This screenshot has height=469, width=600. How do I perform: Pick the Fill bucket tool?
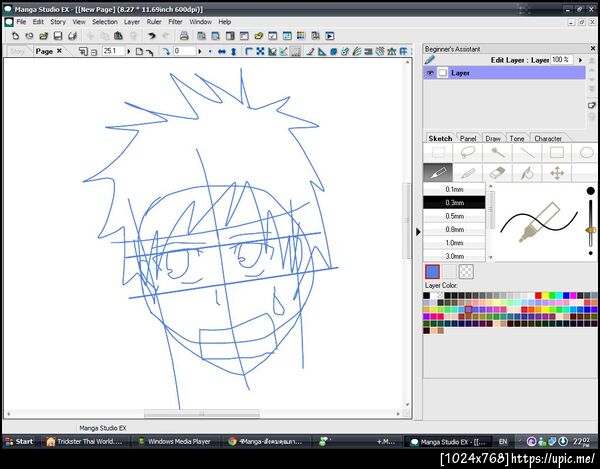click(x=527, y=173)
